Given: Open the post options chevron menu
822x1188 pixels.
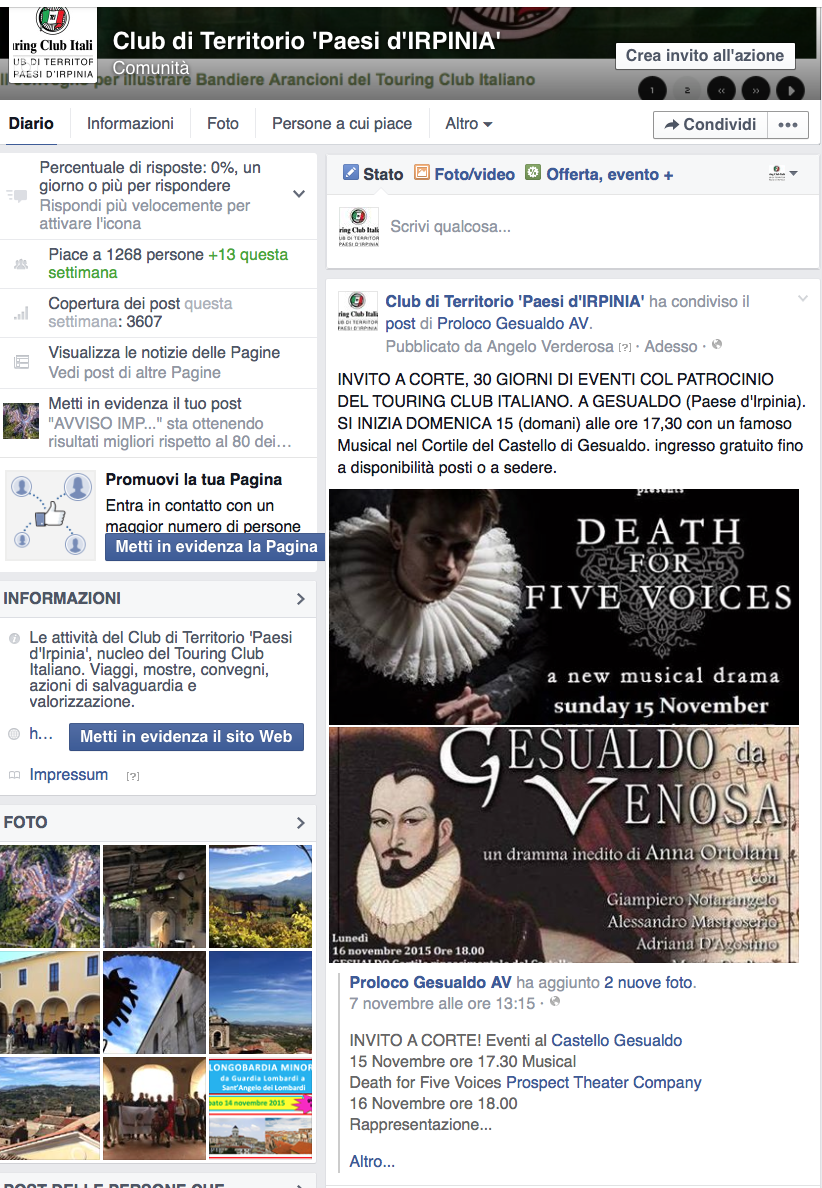Looking at the screenshot, I should click(802, 299).
